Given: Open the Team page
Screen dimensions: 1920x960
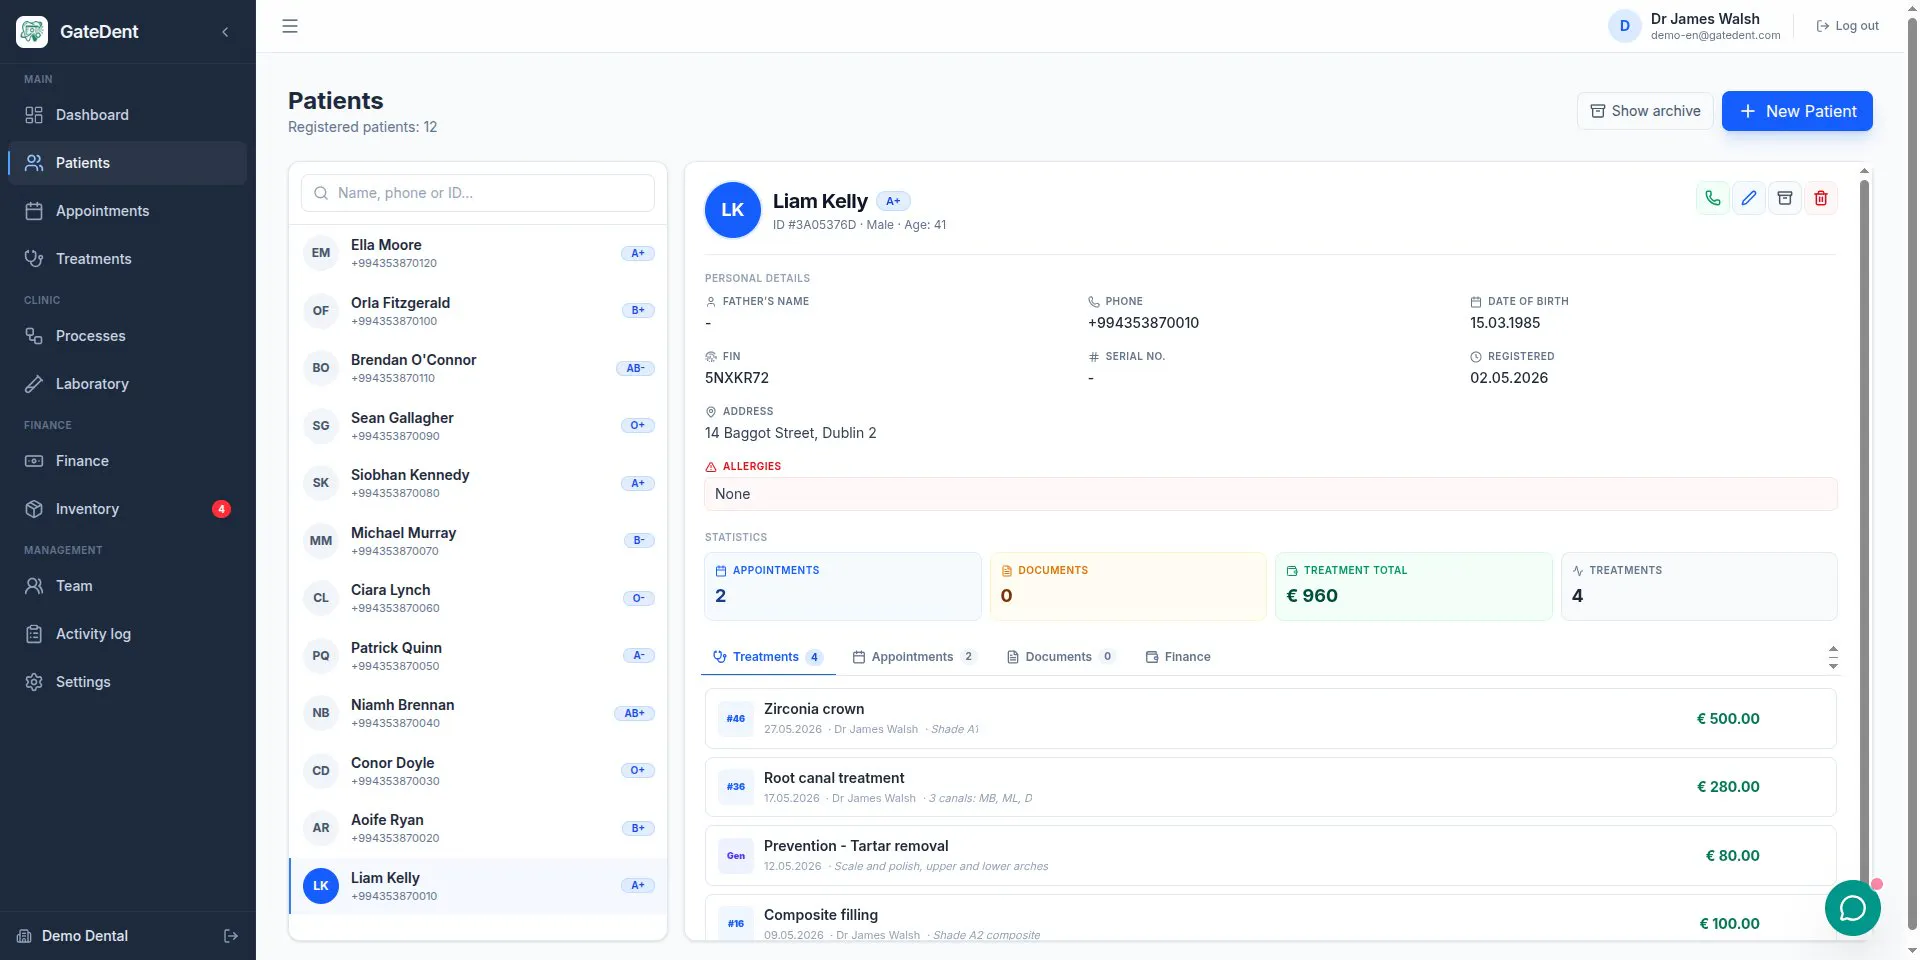Looking at the screenshot, I should [127, 586].
